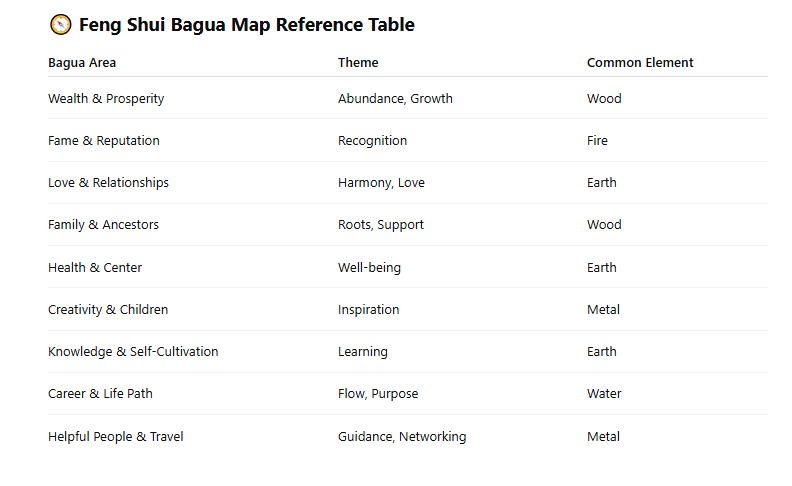Select the Common Element column header
The width and height of the screenshot is (792, 486).
click(x=640, y=63)
